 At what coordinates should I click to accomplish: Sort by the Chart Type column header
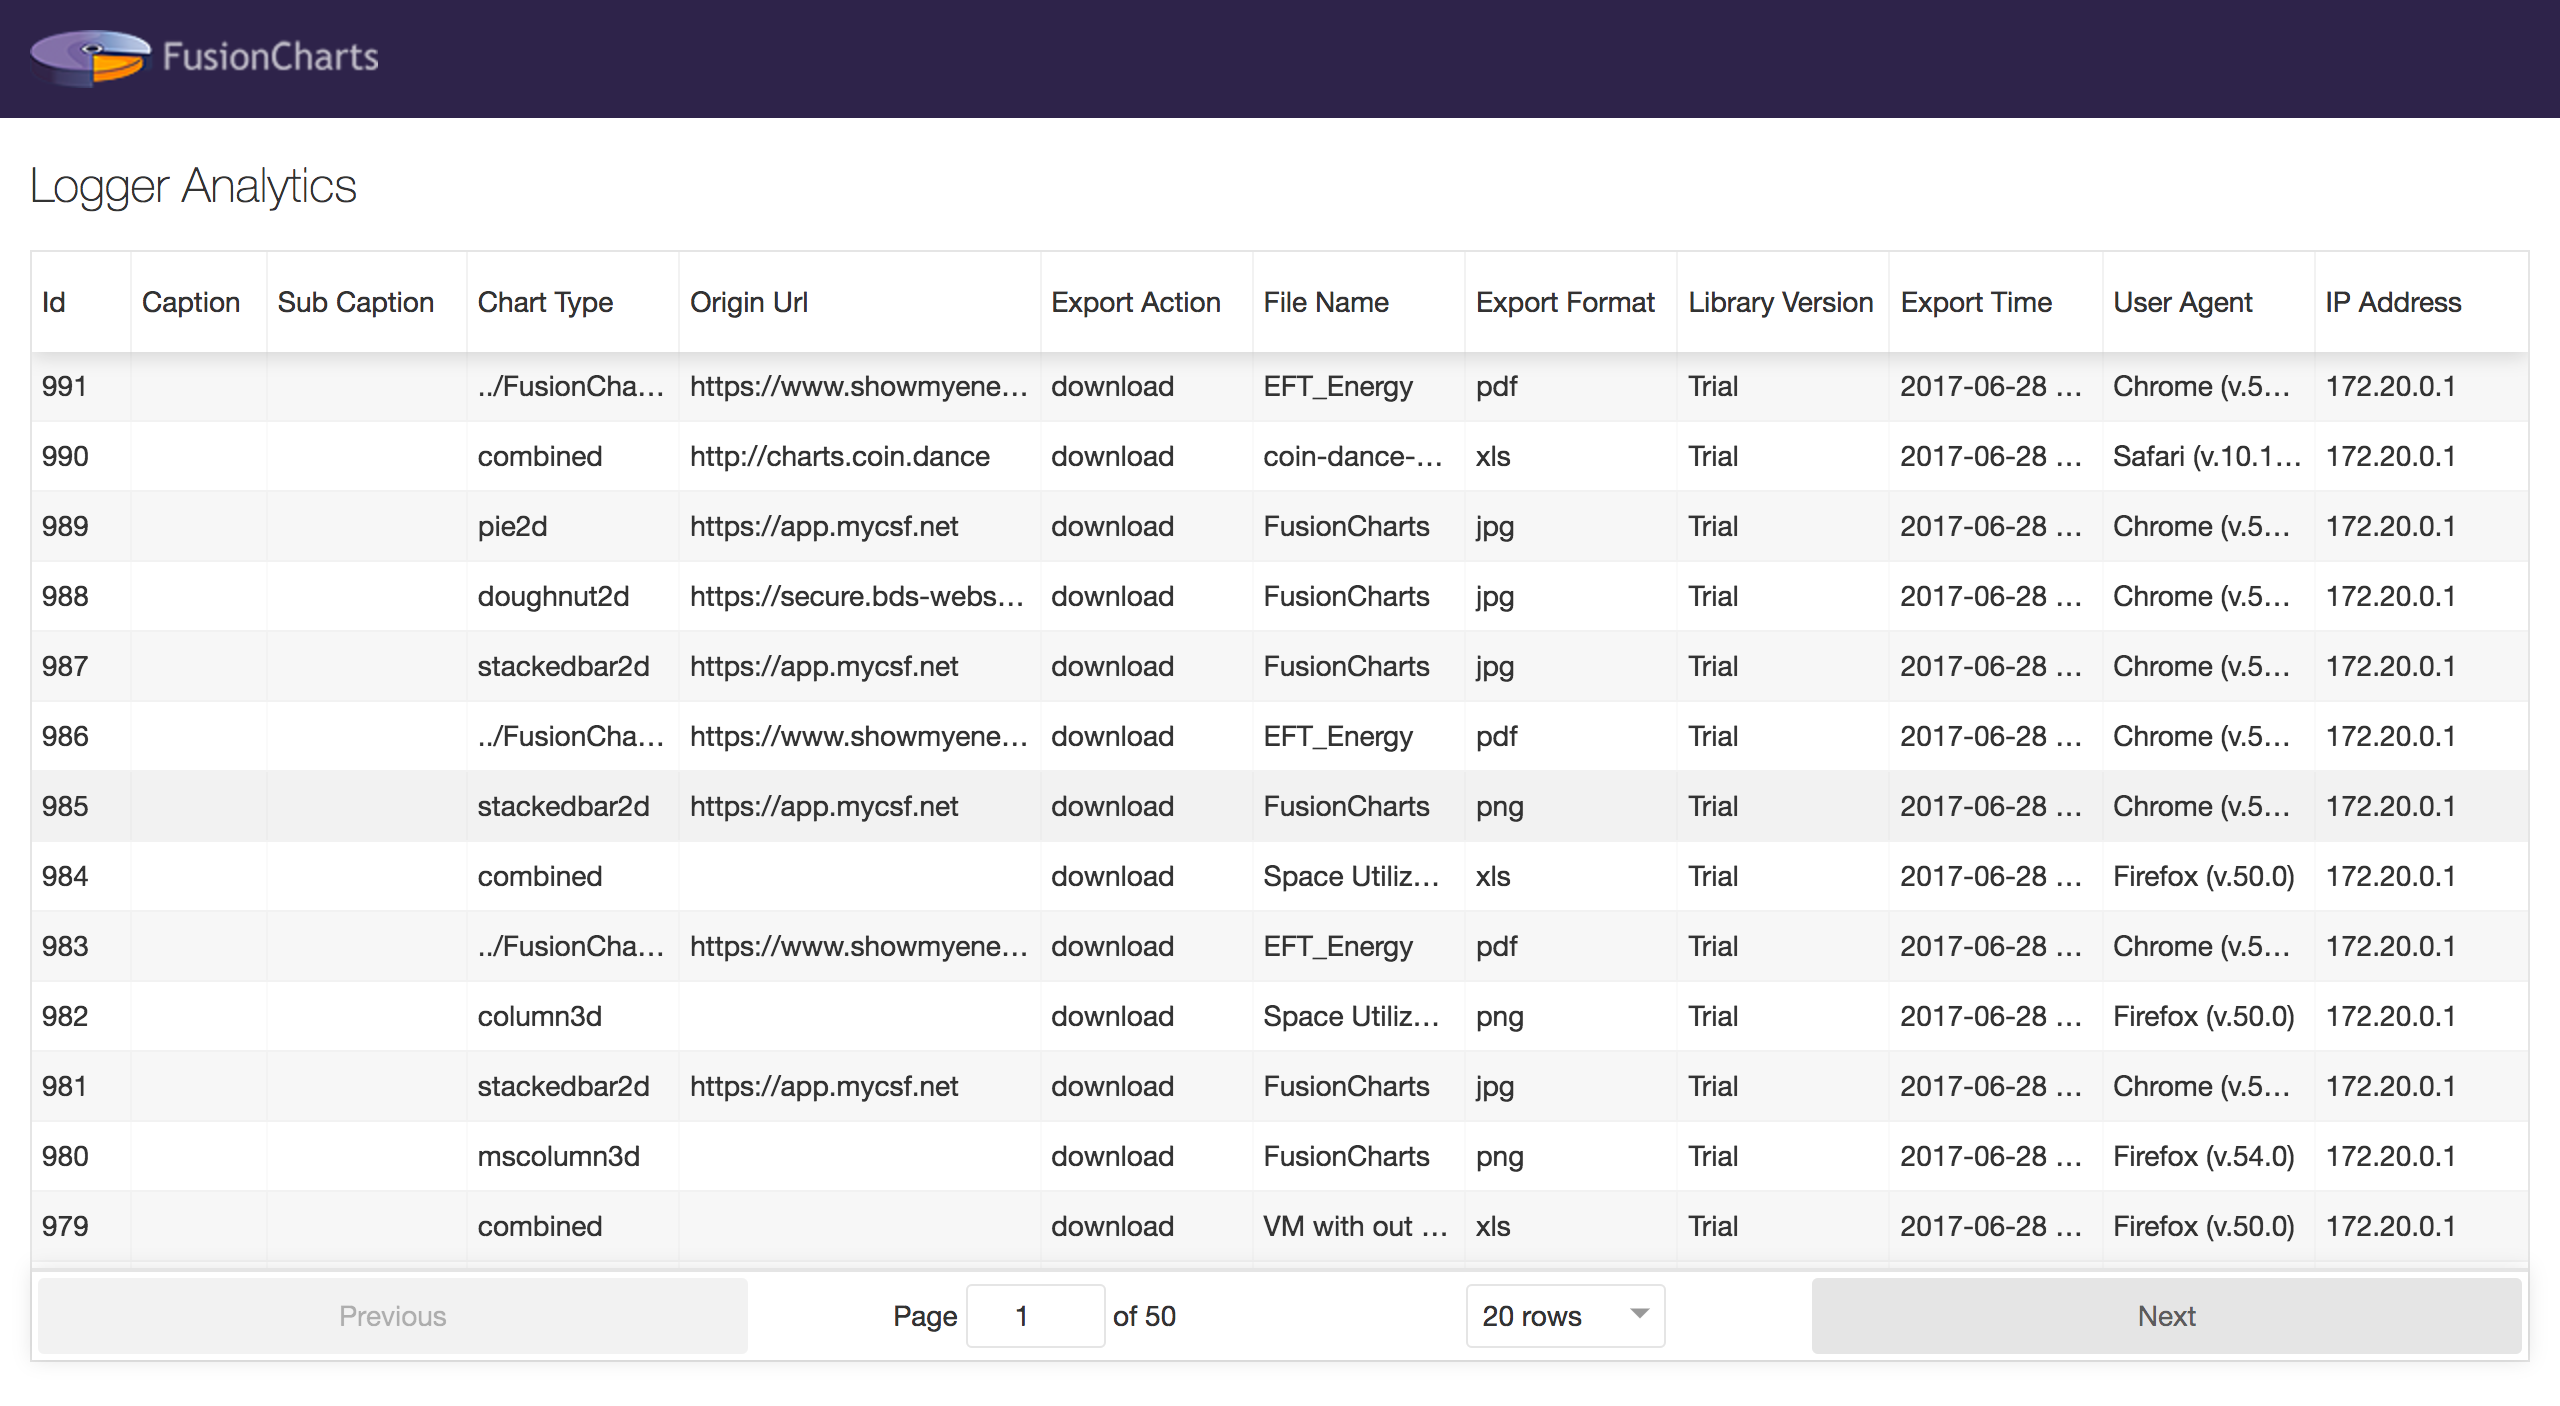pyautogui.click(x=545, y=302)
